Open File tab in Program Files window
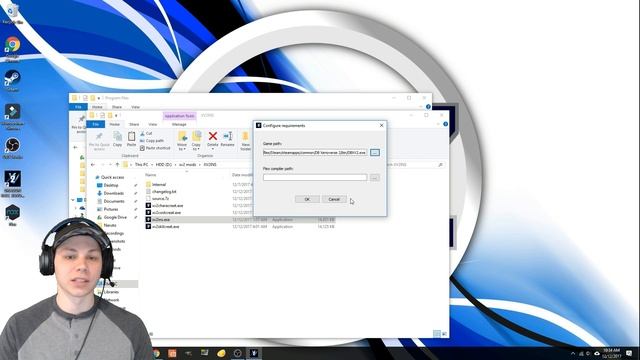Viewport: 640px width, 360px height. coord(78,107)
